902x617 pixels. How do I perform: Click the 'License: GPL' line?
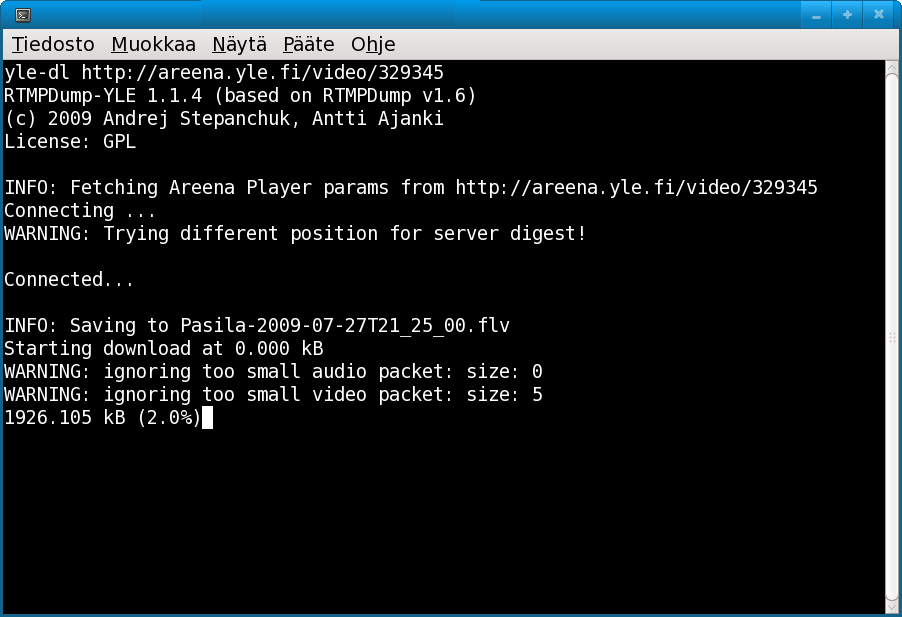70,141
